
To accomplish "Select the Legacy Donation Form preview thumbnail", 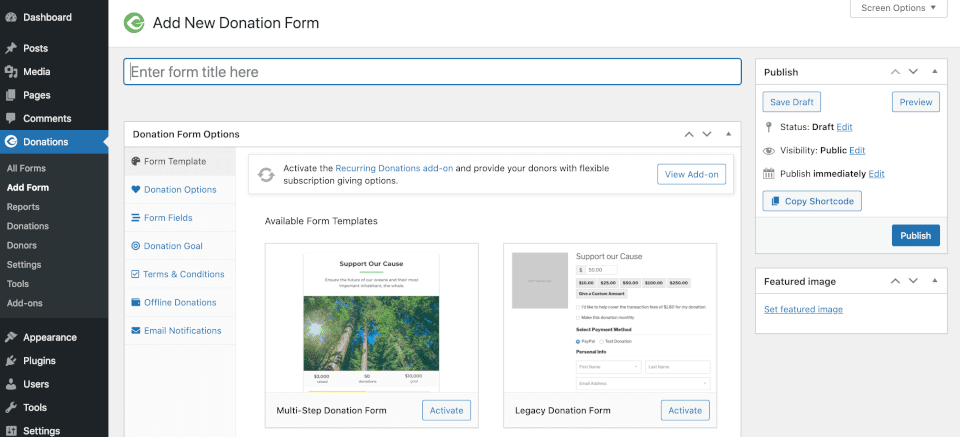I will pyautogui.click(x=610, y=318).
